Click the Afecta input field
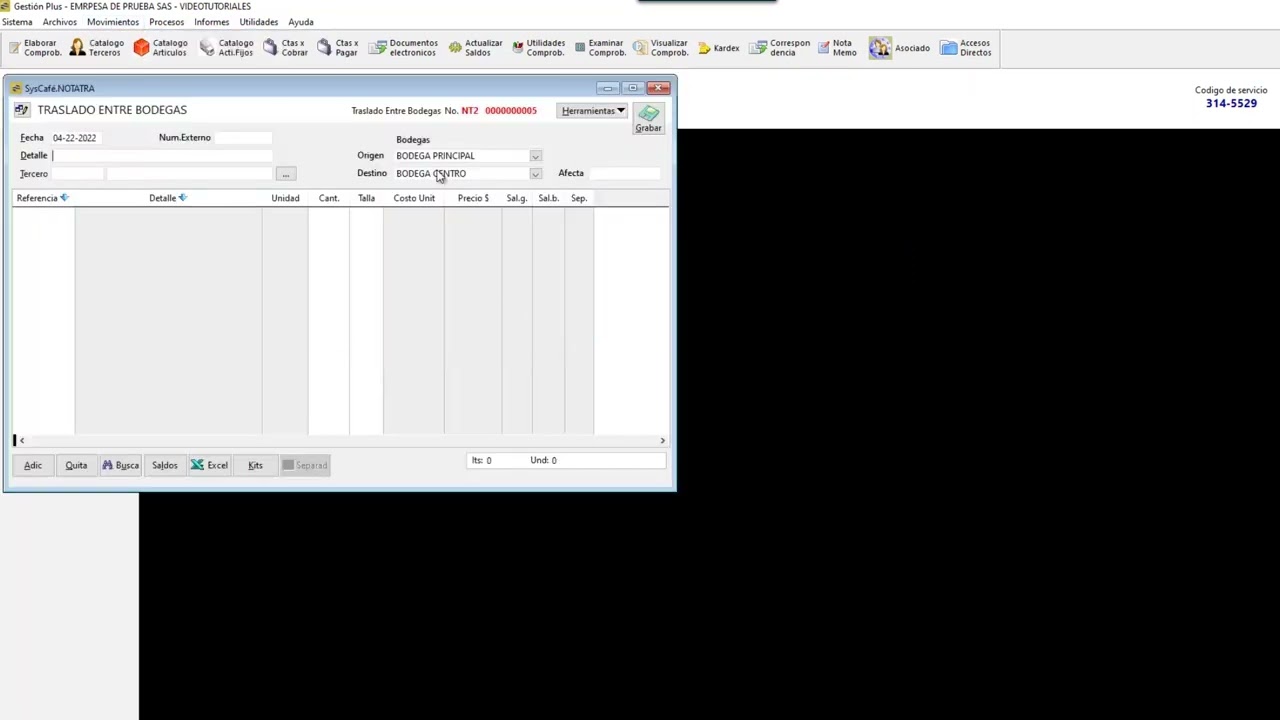1280x720 pixels. point(625,174)
